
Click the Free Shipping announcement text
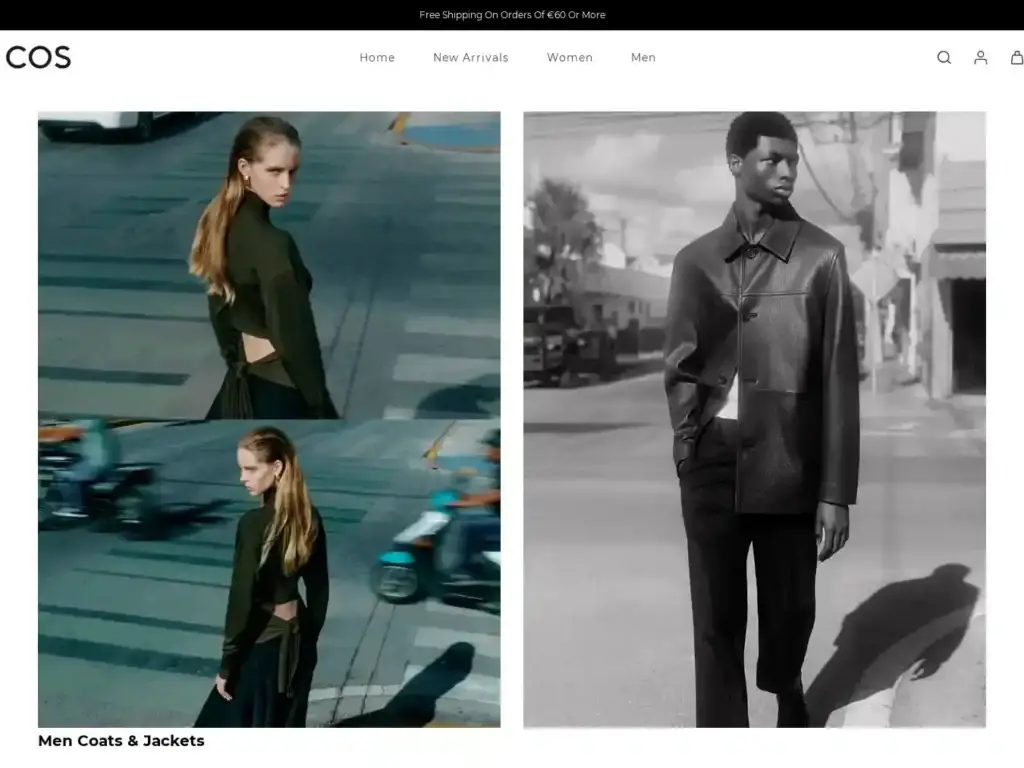click(x=512, y=15)
